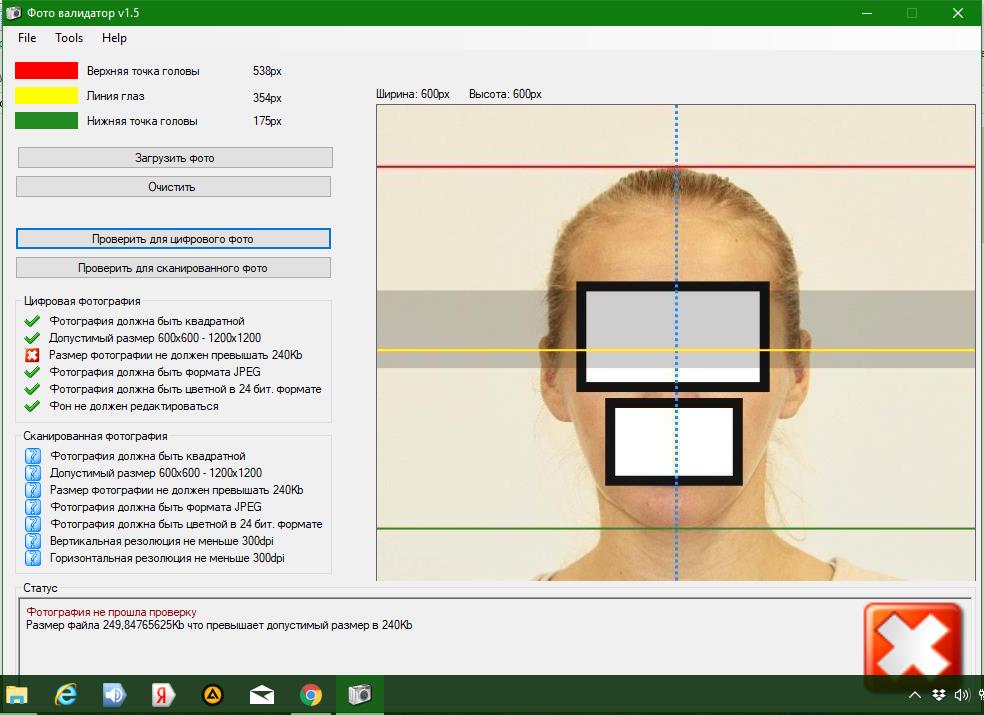Expand the system tray hidden icons chevron
This screenshot has height=715, width=984.
915,695
